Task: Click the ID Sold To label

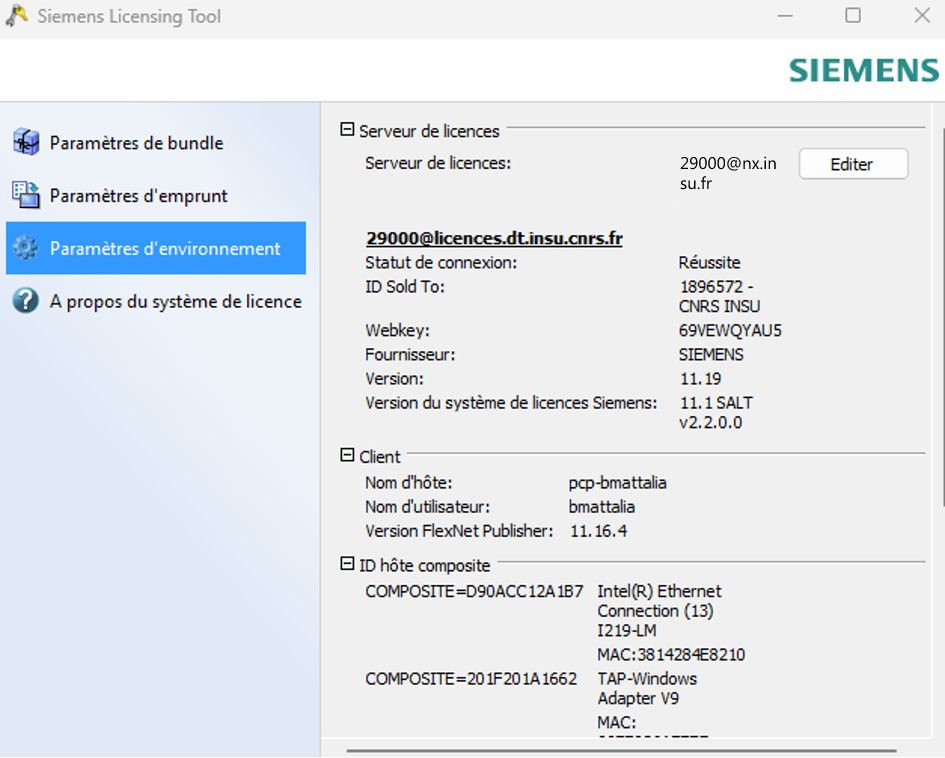Action: coord(405,287)
